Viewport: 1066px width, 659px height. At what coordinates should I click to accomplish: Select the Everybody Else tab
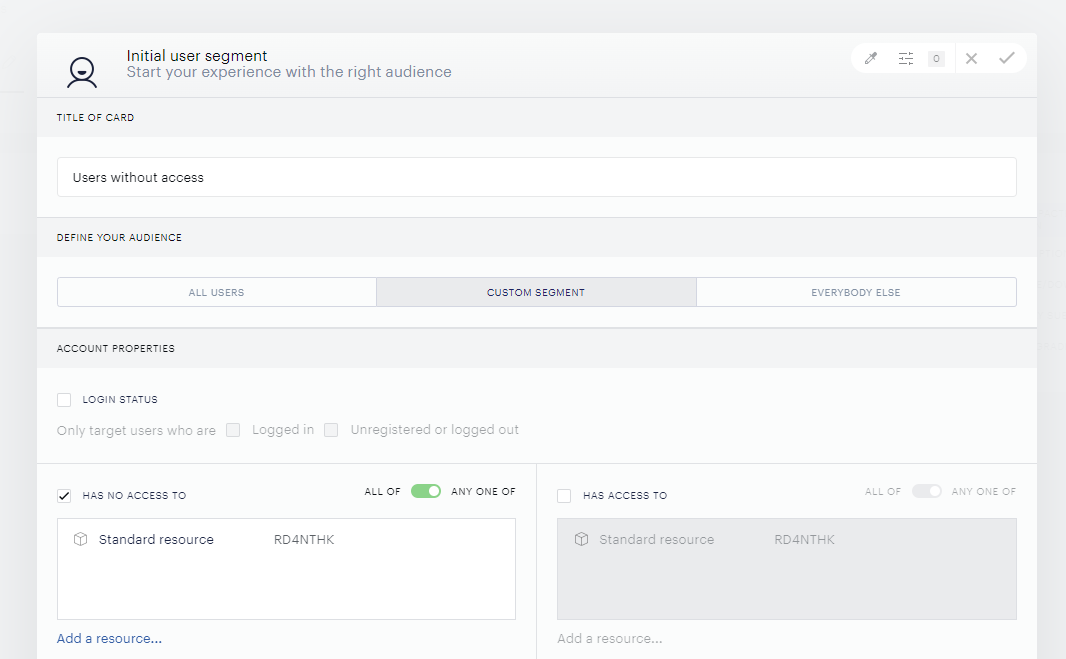tap(856, 292)
